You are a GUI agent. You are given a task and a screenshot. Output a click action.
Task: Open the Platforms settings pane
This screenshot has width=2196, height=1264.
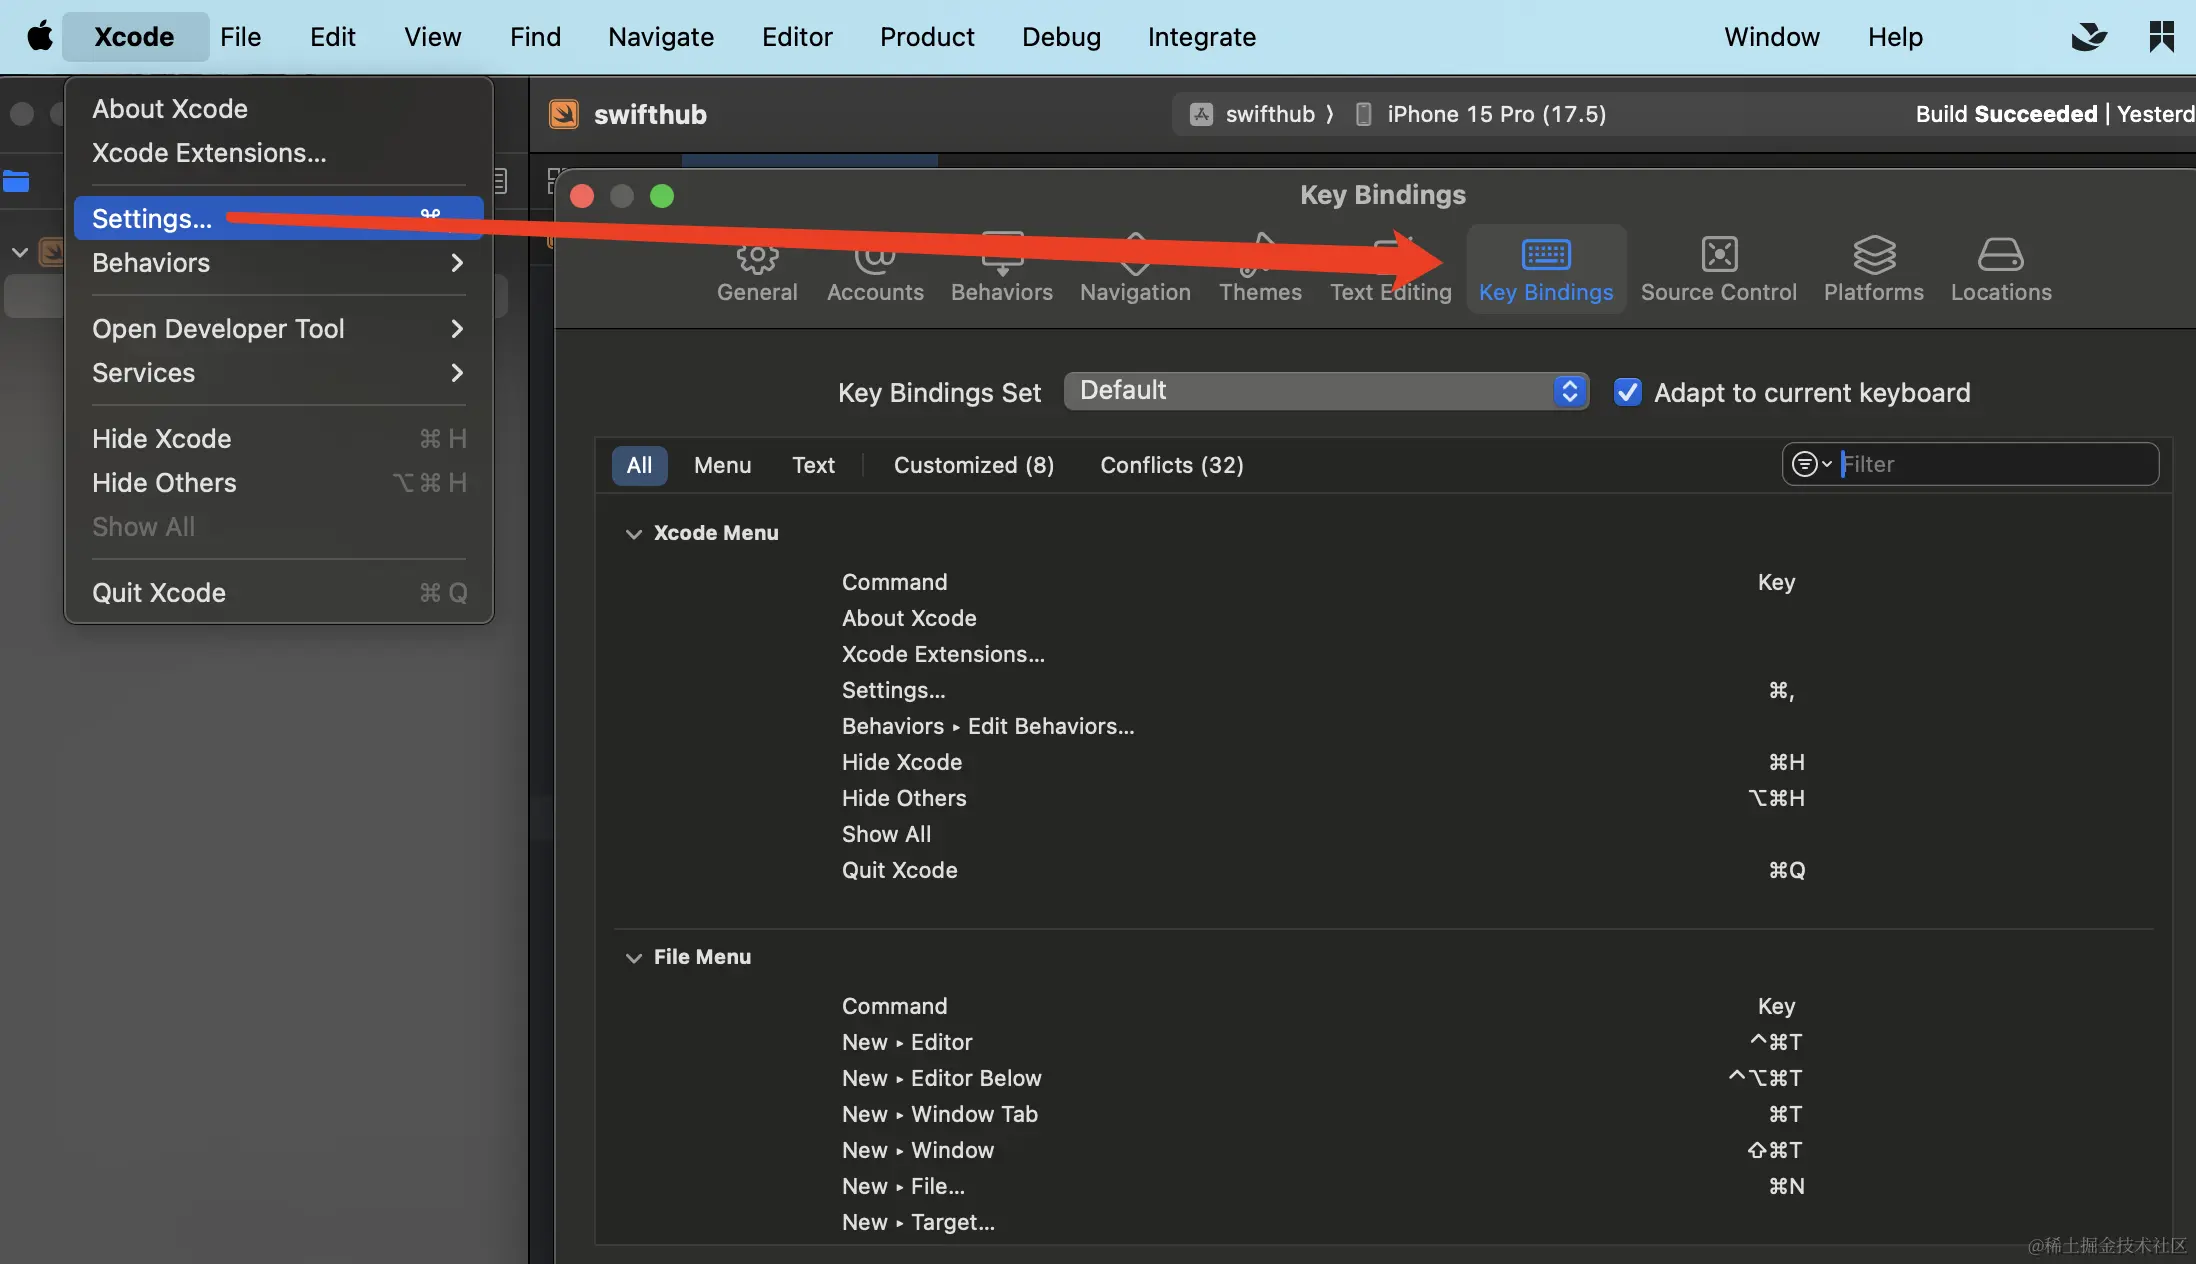1873,270
